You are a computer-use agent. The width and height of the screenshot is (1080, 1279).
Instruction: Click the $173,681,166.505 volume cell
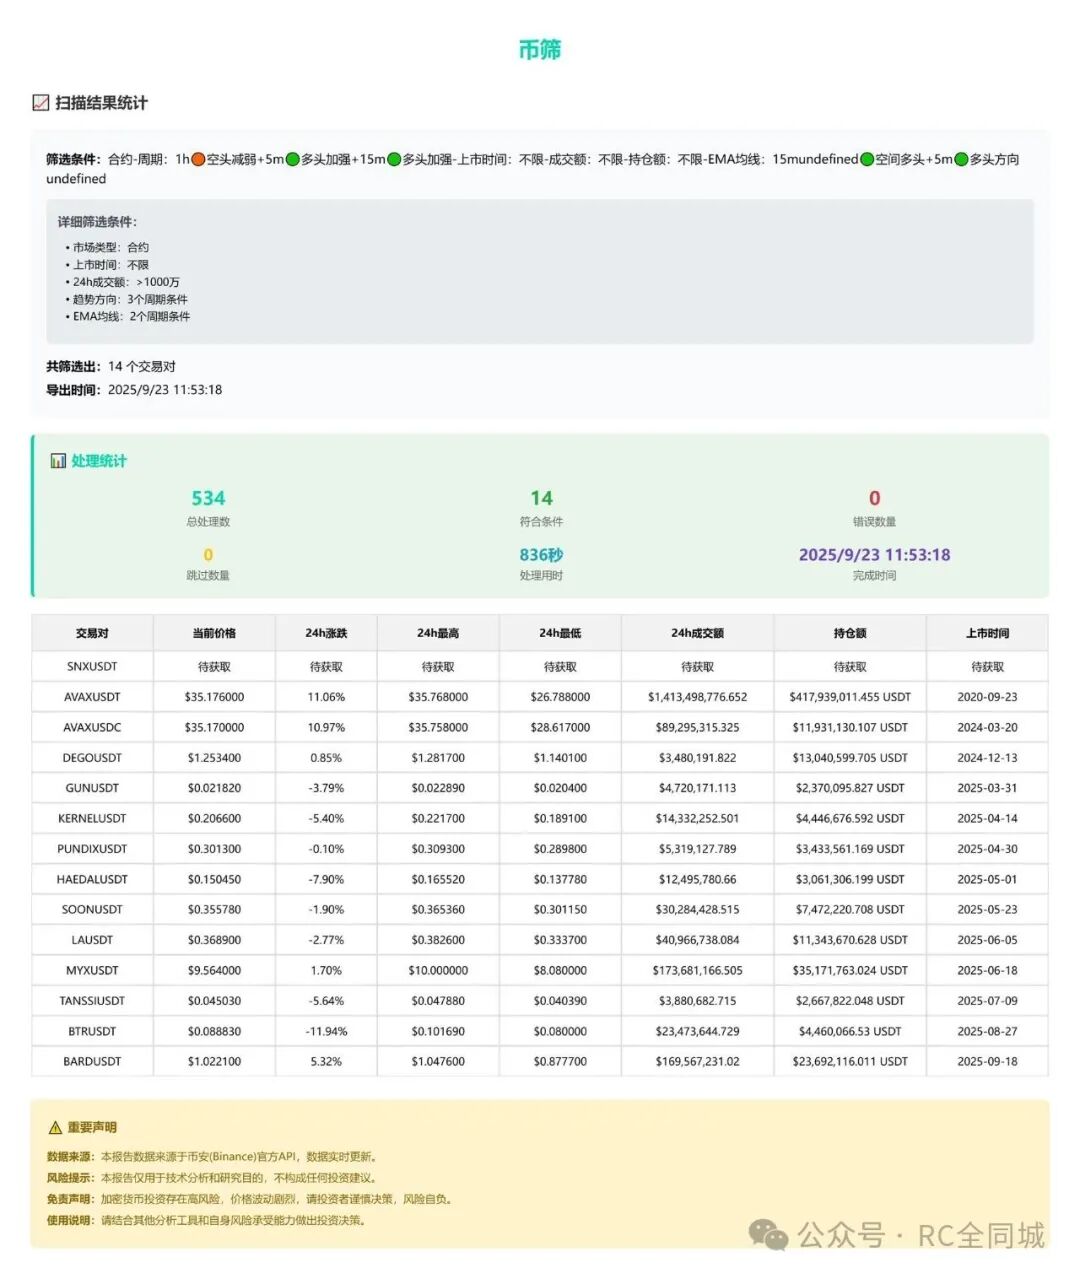tap(697, 971)
